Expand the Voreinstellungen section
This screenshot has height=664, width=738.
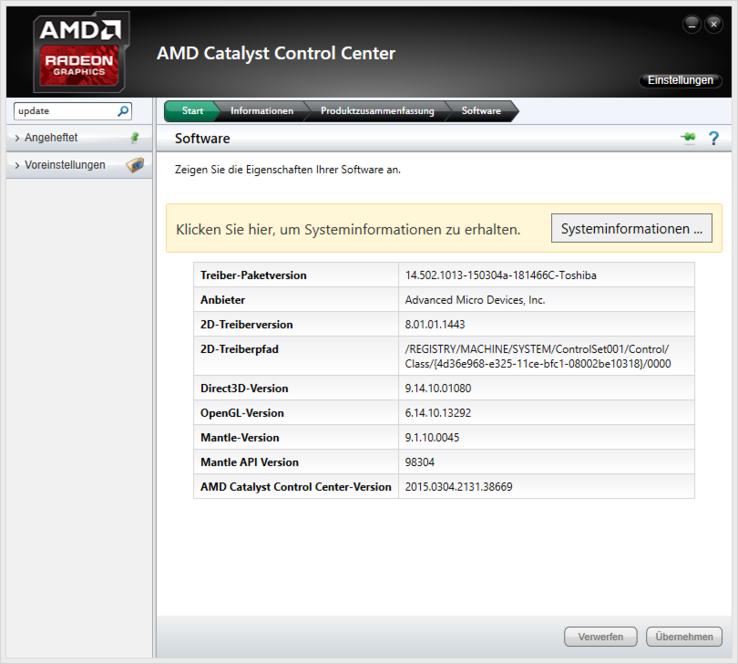tap(79, 165)
